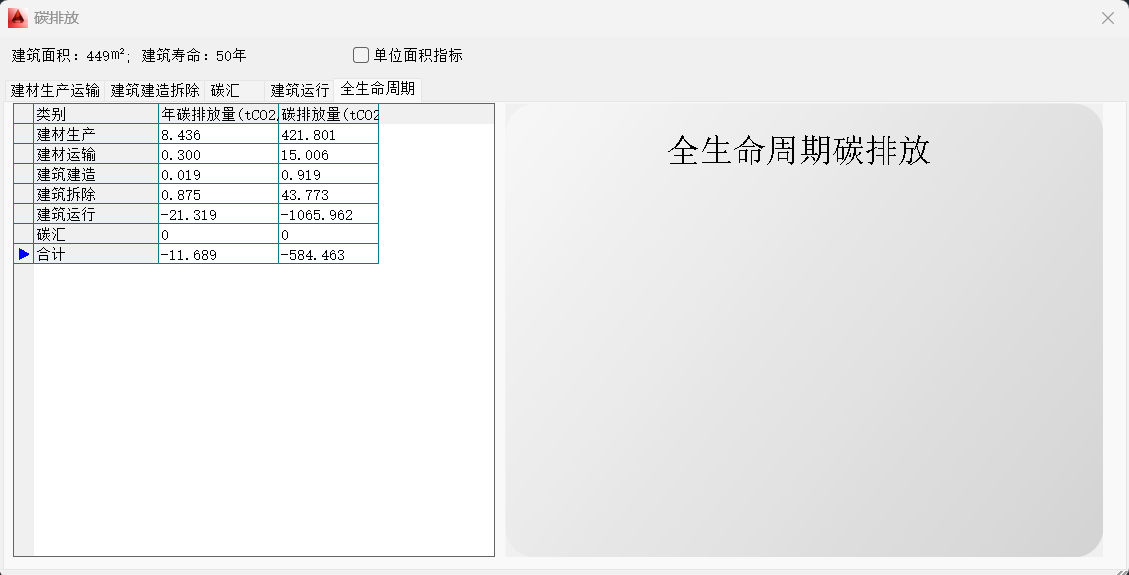Click the annual value 0.300 for 建材运输

[218, 154]
